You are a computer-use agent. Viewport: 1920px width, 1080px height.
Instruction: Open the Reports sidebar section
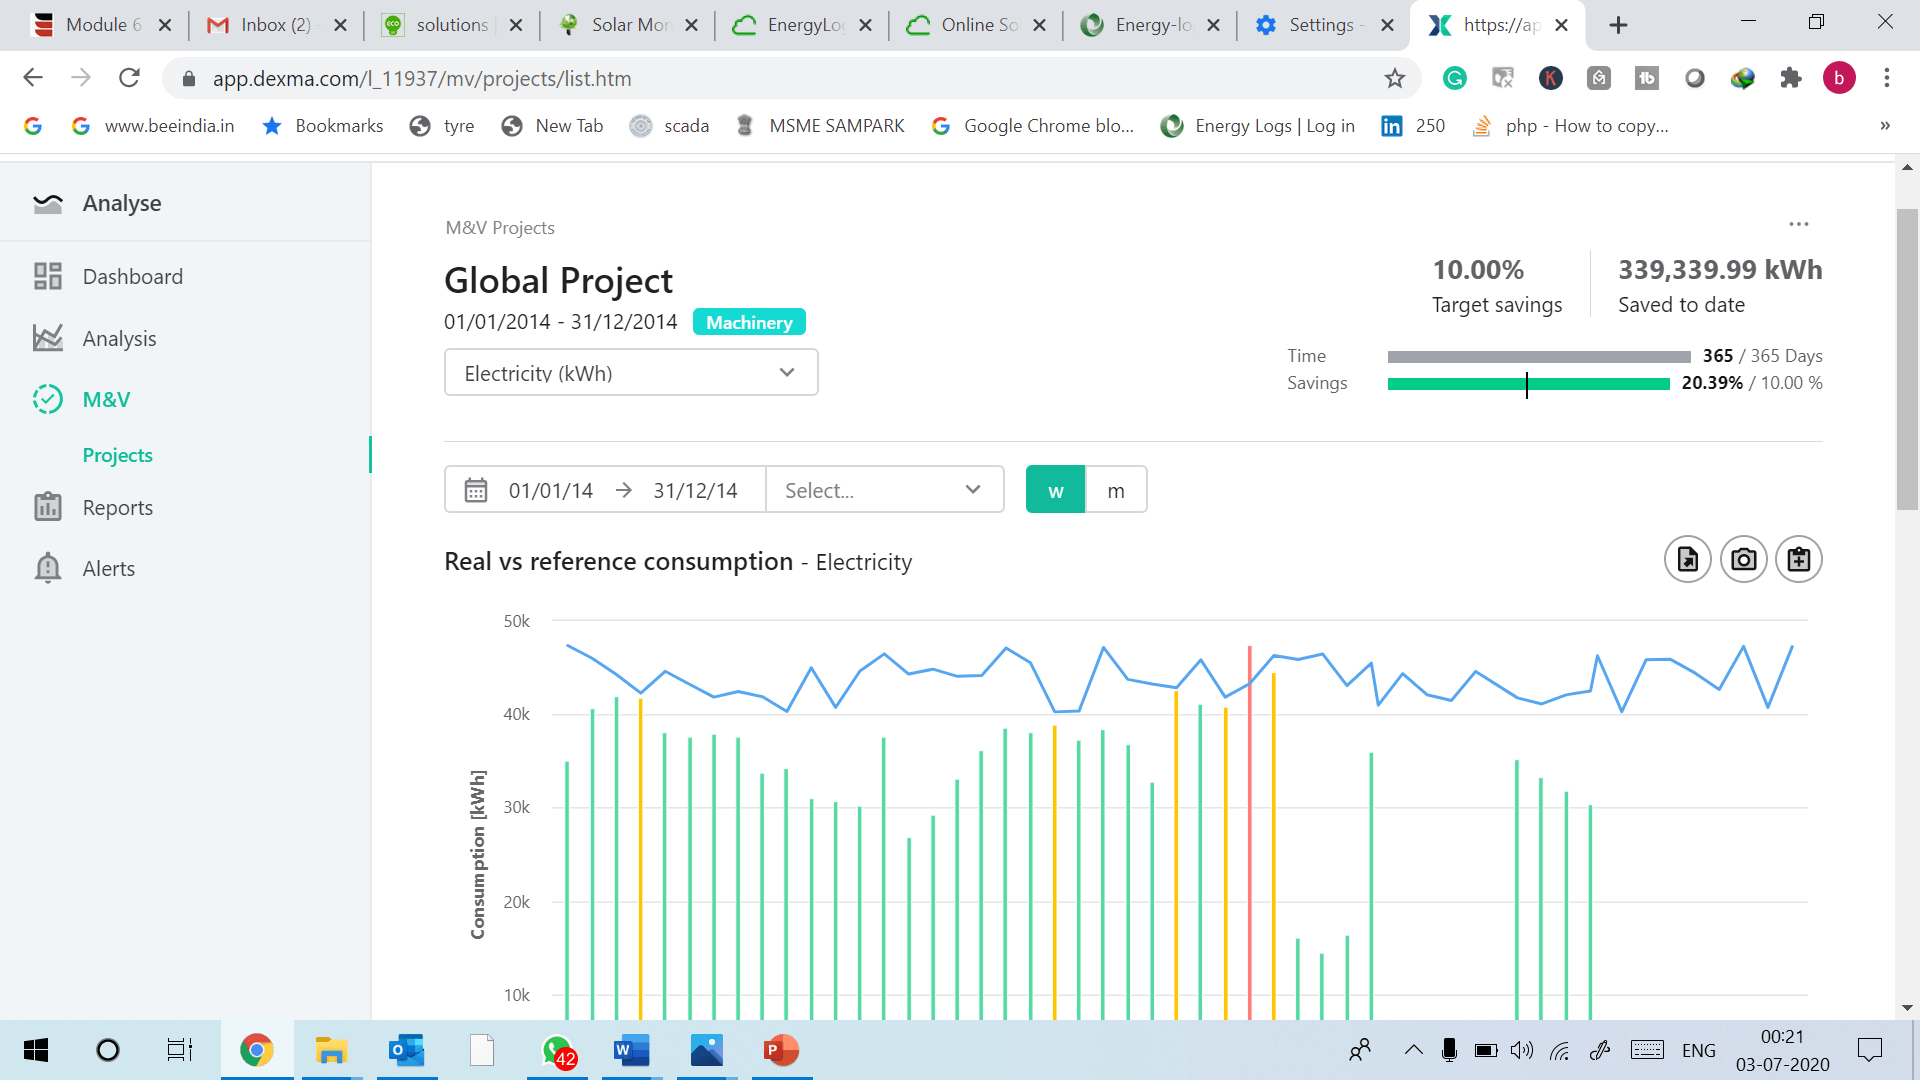coord(117,508)
